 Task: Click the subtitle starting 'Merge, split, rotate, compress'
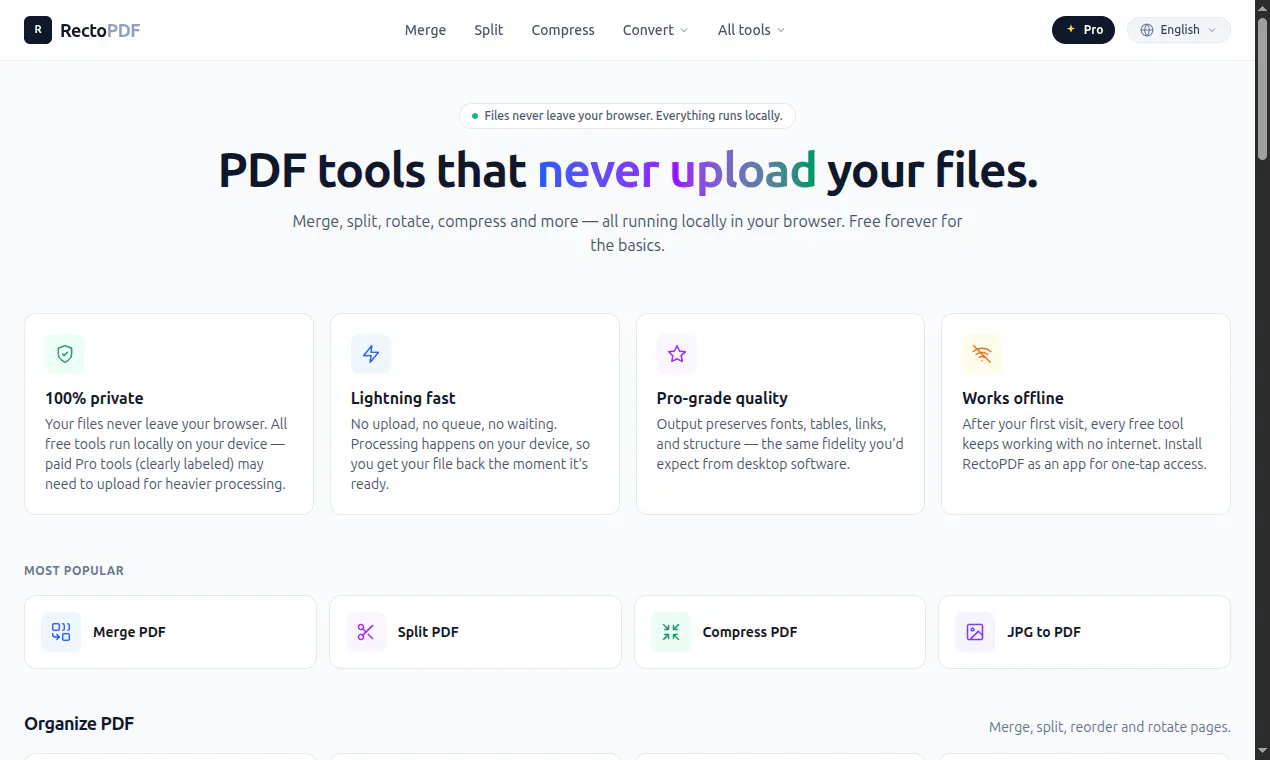point(627,233)
